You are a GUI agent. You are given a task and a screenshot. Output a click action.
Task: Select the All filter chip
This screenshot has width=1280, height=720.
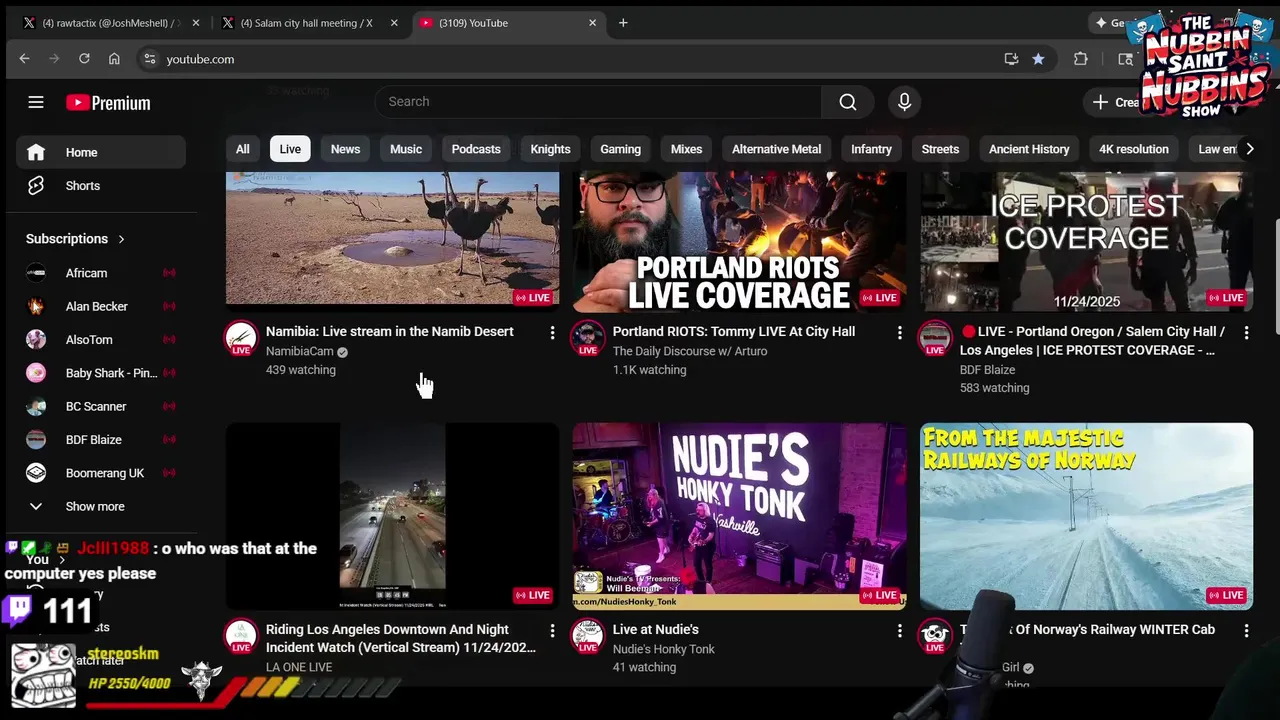tap(242, 149)
